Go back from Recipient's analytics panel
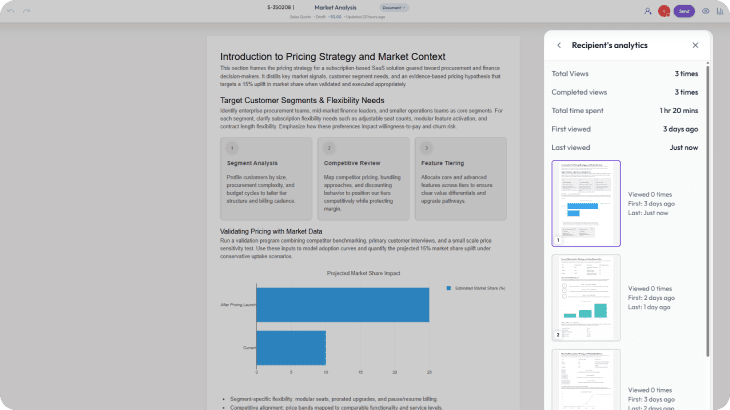The height and width of the screenshot is (410, 730). pyautogui.click(x=559, y=45)
